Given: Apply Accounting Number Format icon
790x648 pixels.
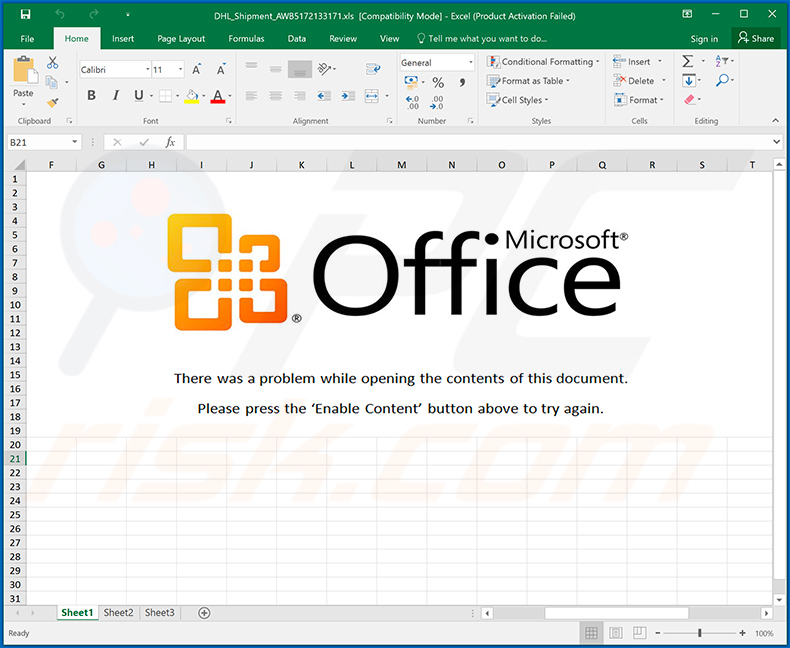Looking at the screenshot, I should 411,82.
